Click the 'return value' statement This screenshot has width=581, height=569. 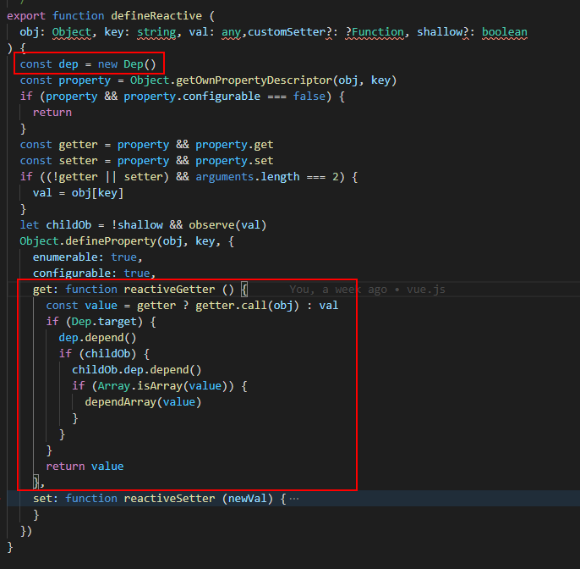tap(84, 466)
